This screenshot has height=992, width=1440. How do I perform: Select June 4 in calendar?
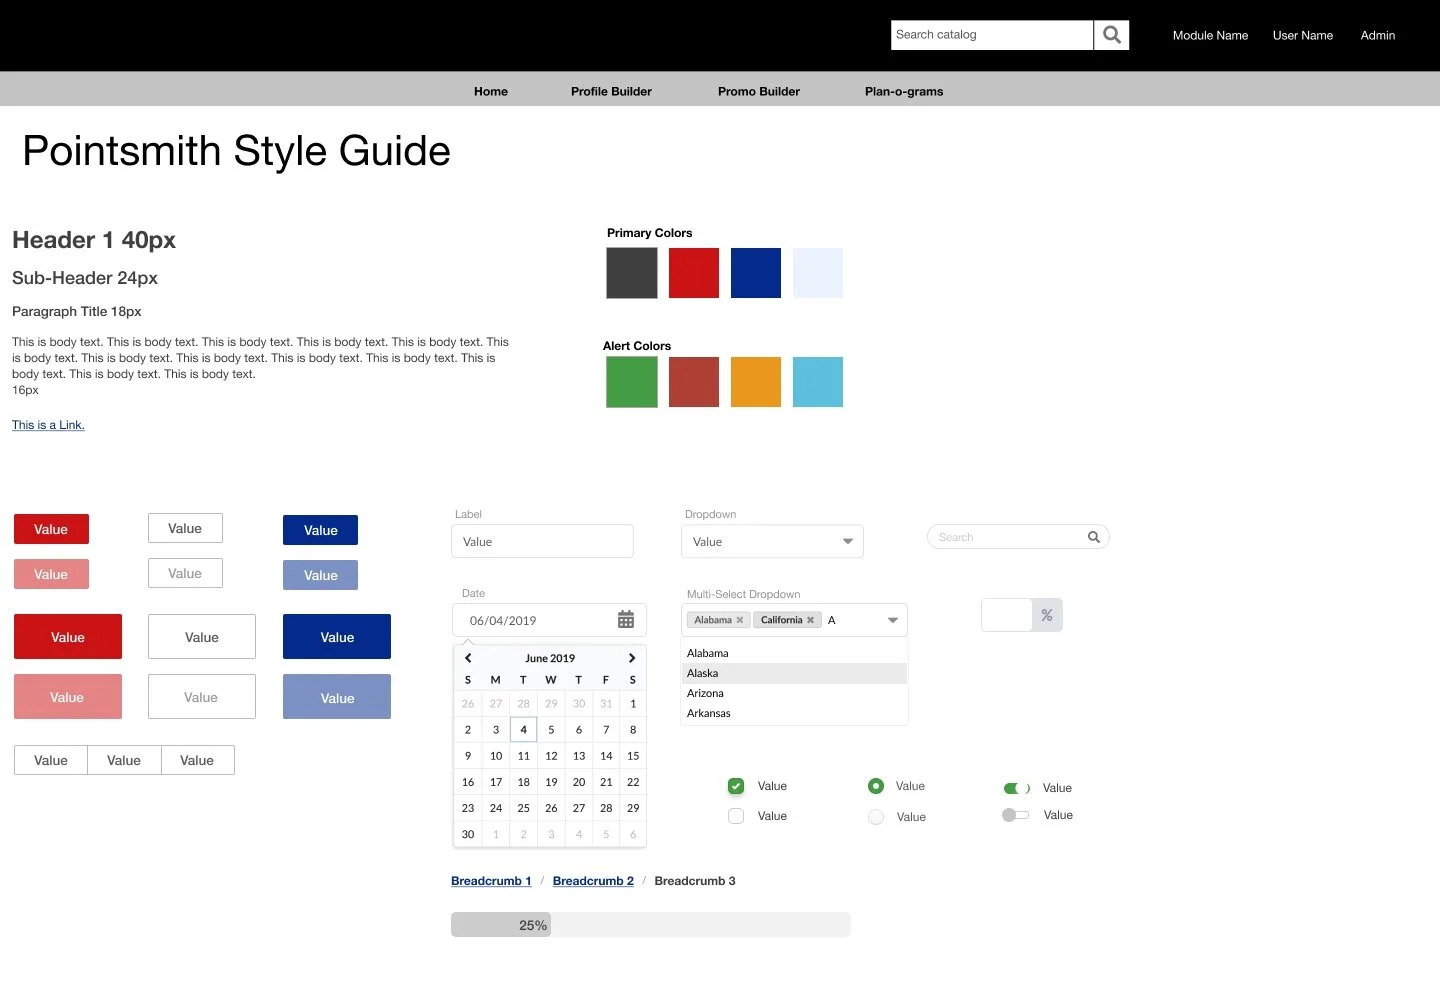[523, 730]
